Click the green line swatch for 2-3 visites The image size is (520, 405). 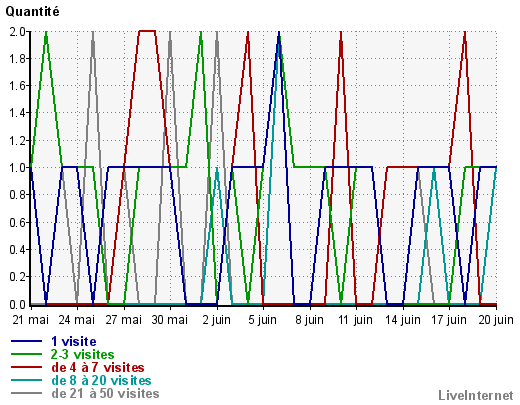click(x=27, y=354)
